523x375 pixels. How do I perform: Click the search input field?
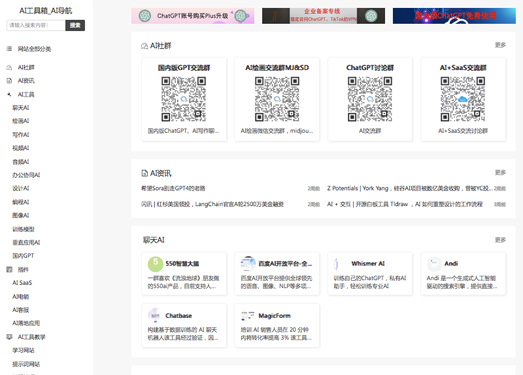tap(36, 25)
